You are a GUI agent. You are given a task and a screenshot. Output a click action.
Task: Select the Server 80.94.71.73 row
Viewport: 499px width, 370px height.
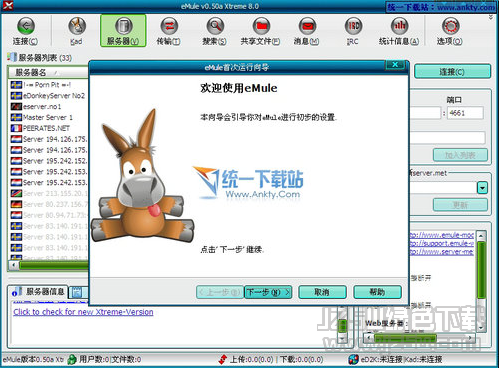pos(48,215)
